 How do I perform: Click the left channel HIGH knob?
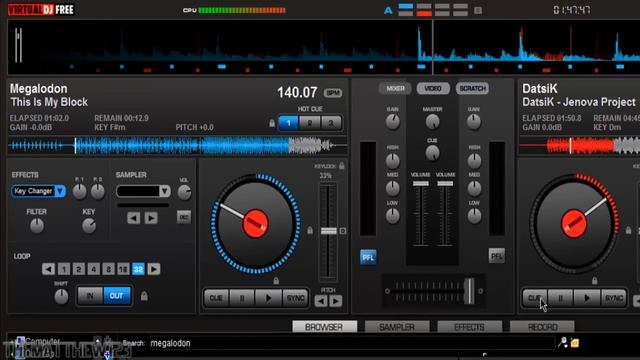point(393,161)
